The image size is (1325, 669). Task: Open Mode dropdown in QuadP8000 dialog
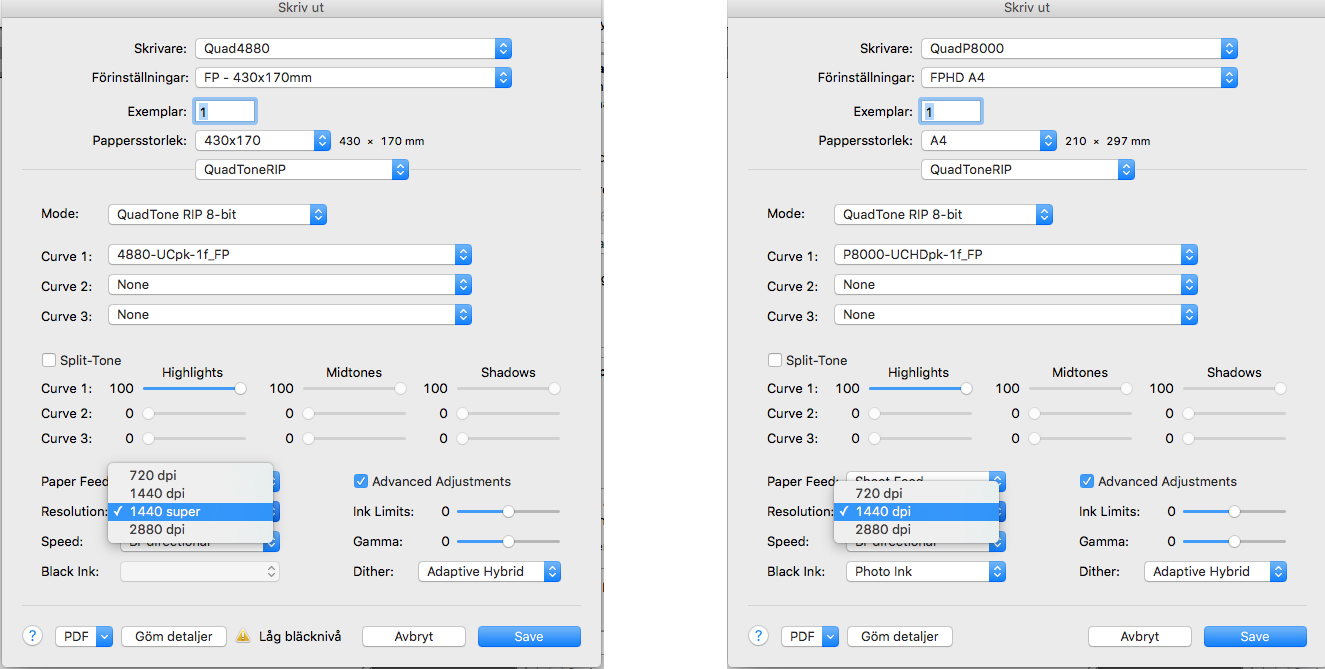tap(943, 214)
